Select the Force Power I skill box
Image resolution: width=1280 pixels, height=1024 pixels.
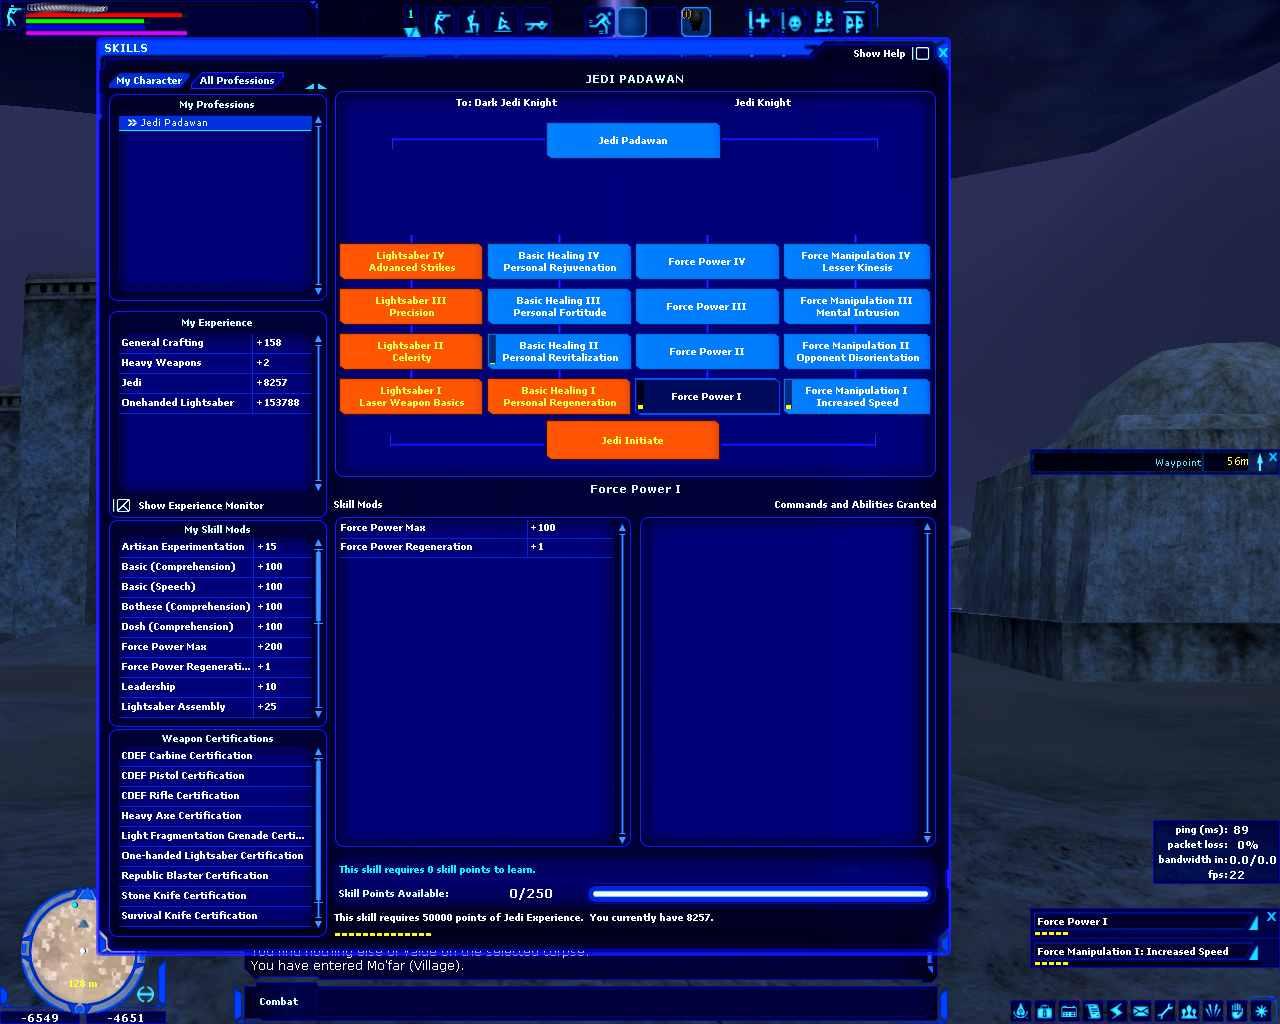click(x=707, y=397)
